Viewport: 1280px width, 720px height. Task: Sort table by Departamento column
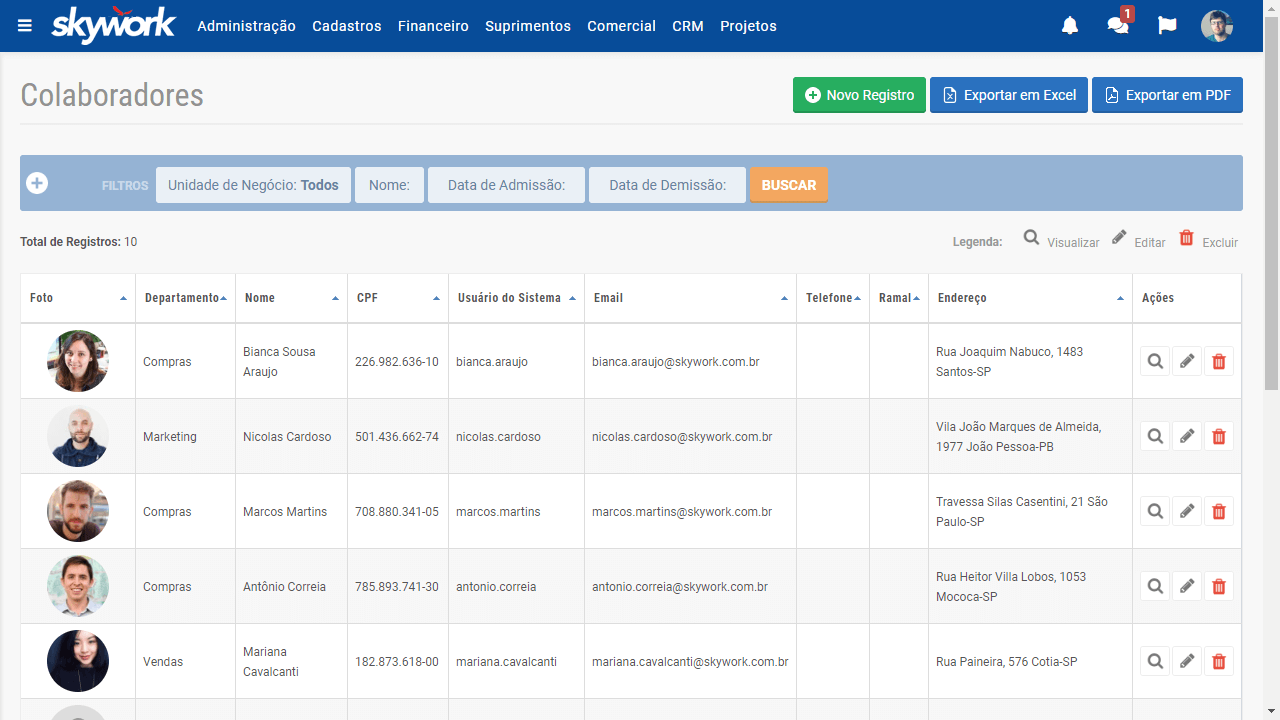[185, 298]
